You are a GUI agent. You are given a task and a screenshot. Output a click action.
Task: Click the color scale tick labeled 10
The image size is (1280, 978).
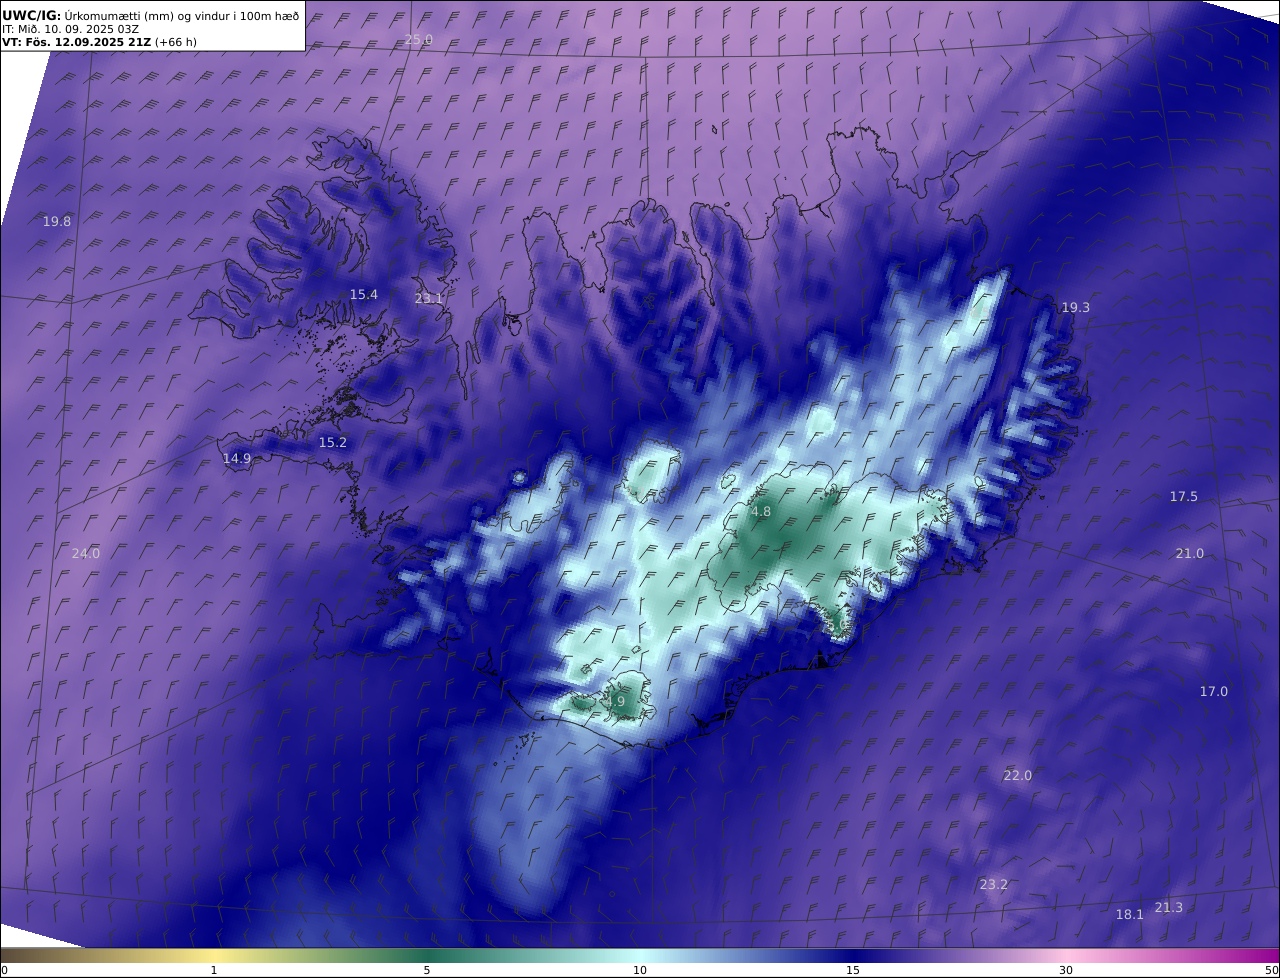640,970
